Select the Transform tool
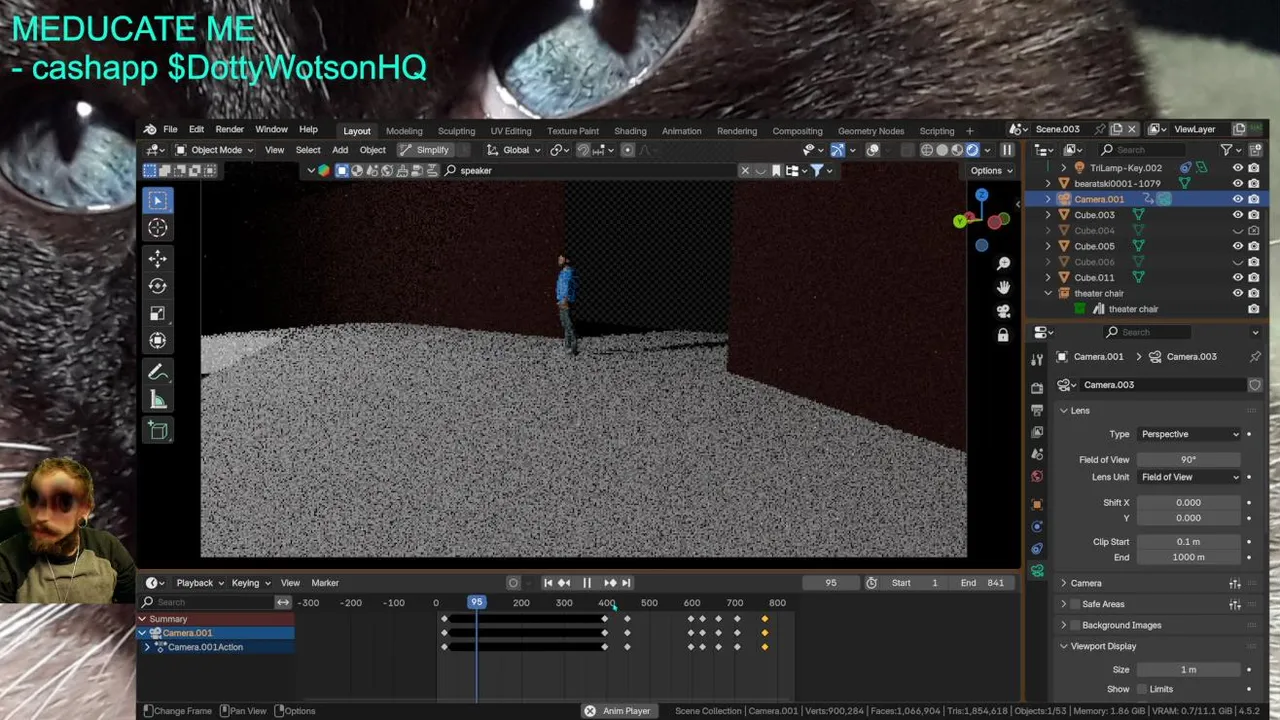 click(x=158, y=341)
